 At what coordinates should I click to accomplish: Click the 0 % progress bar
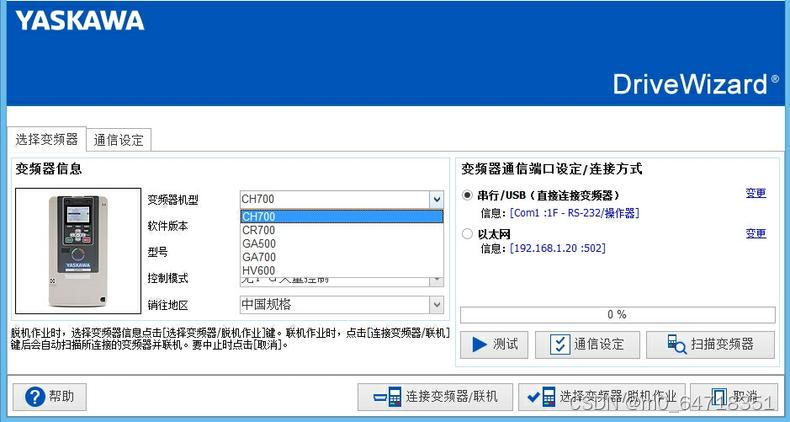tap(618, 315)
